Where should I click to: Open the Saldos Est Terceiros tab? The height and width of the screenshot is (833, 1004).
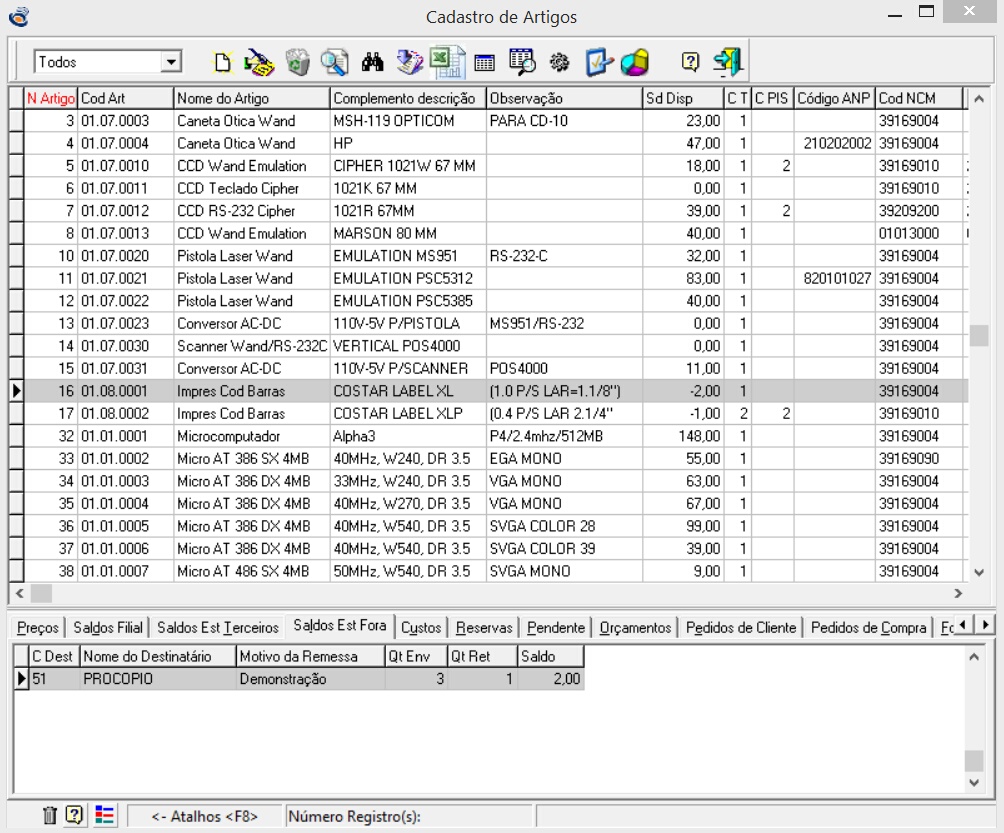(218, 627)
